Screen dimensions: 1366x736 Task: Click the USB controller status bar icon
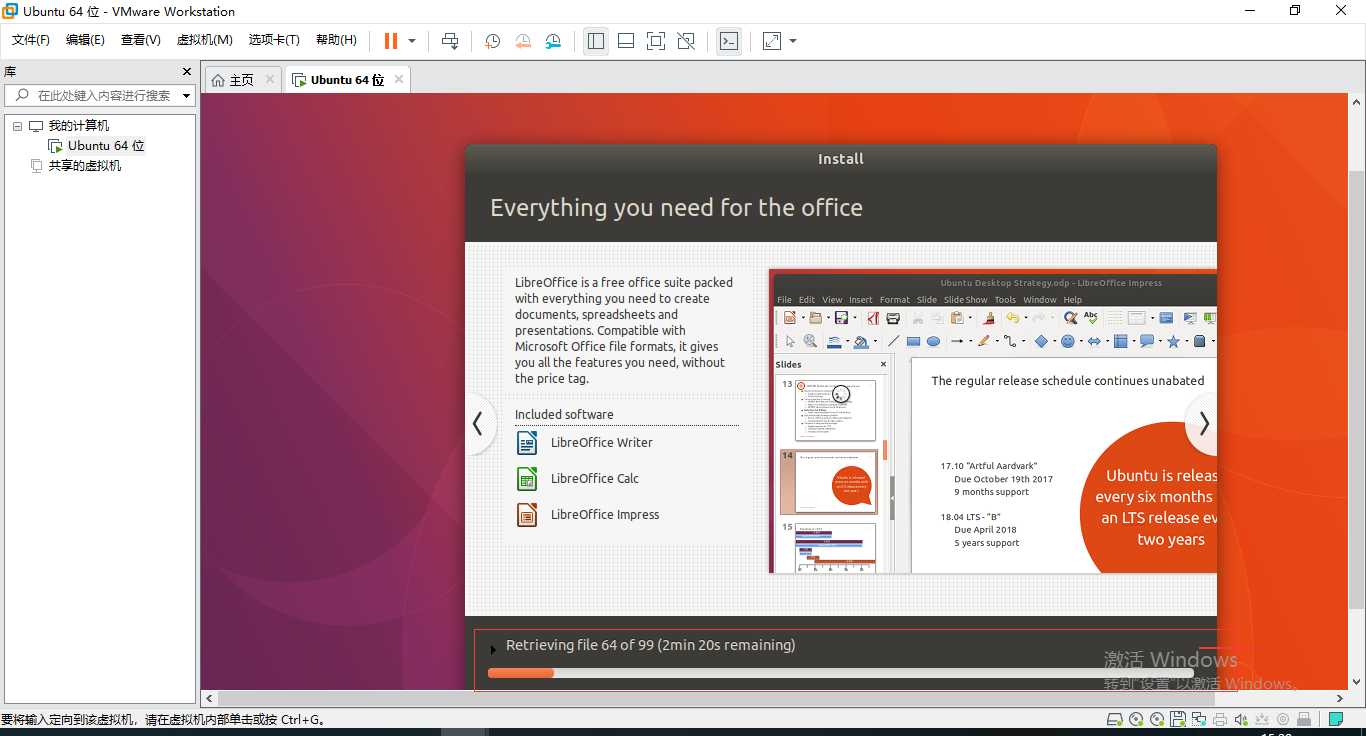(1262, 719)
